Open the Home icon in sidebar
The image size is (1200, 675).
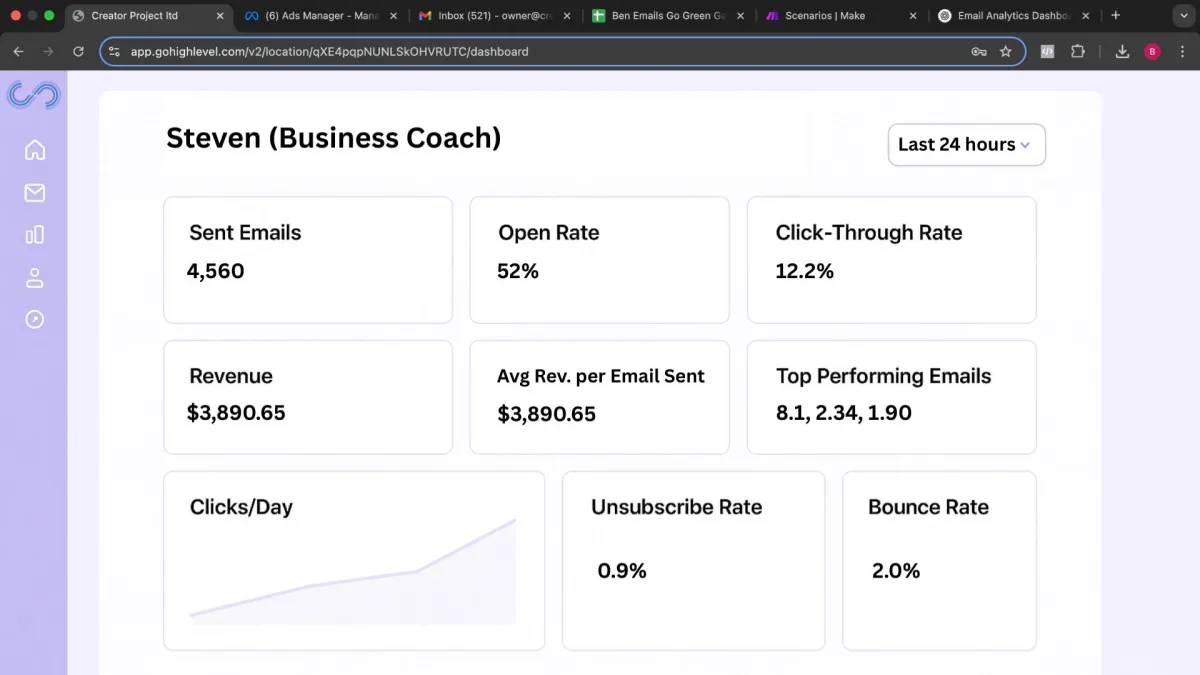pos(35,150)
